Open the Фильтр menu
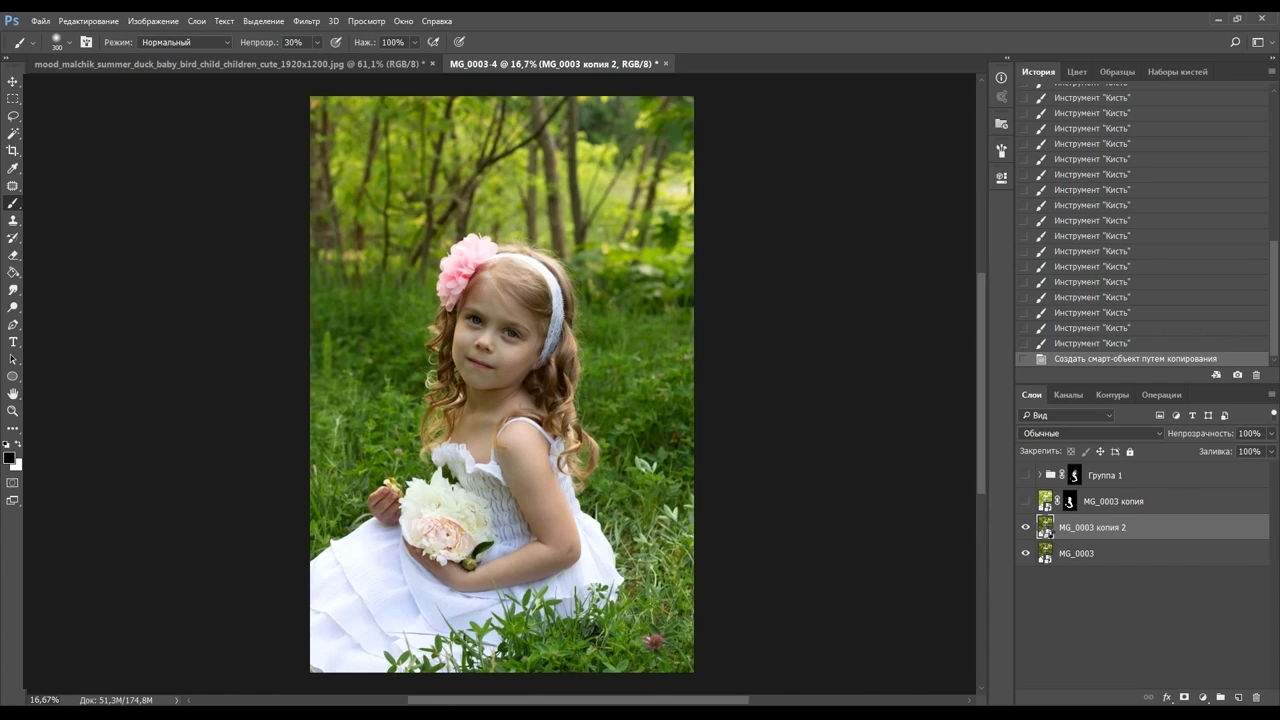1280x720 pixels. [x=306, y=21]
